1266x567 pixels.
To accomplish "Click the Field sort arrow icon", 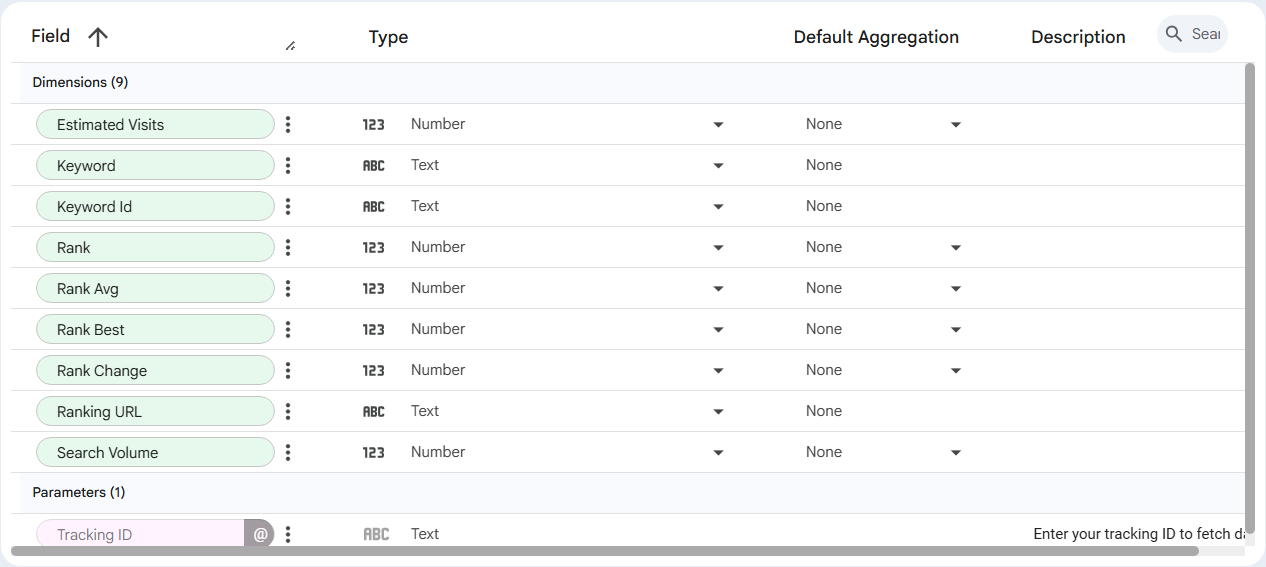I will coord(97,37).
